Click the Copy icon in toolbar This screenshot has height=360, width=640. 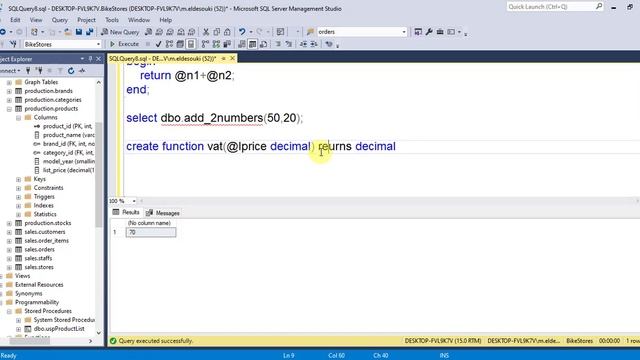217,32
